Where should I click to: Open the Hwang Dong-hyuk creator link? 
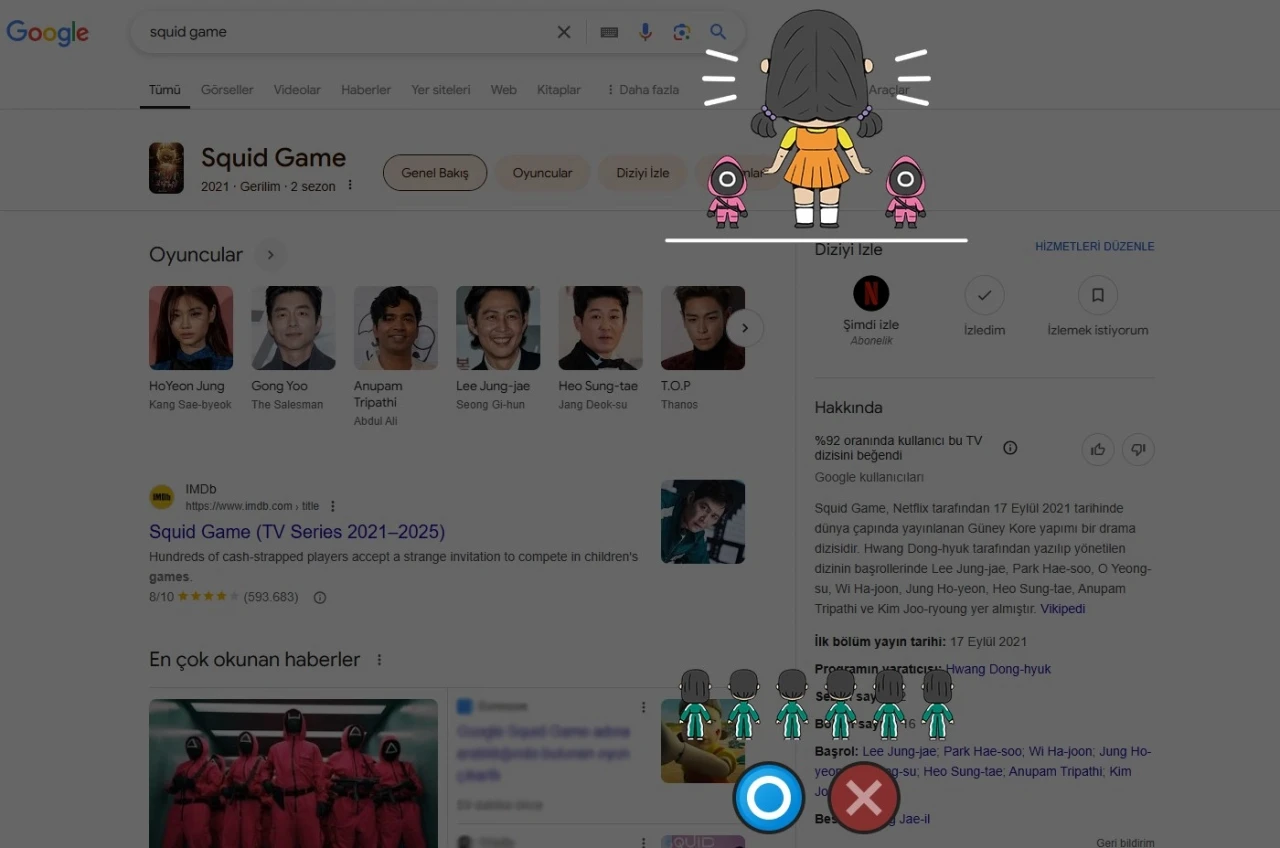(998, 669)
